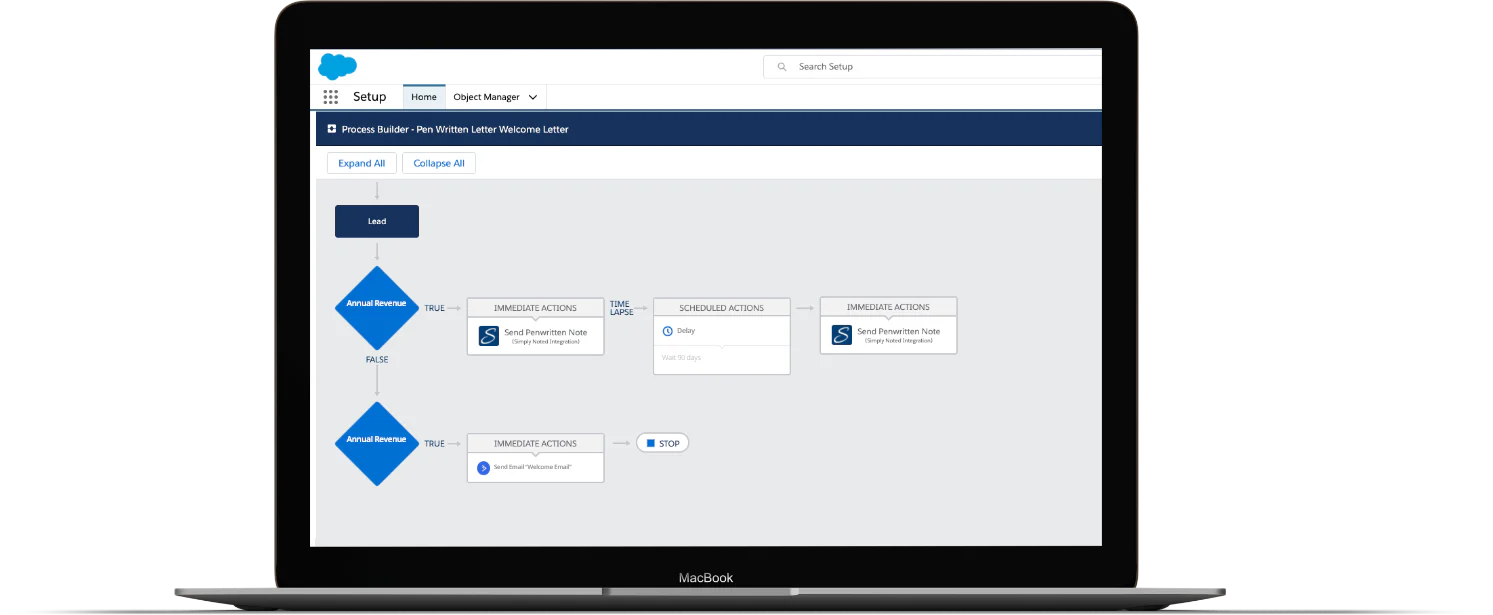The height and width of the screenshot is (615, 1493).
Task: Click the Process Builder header plus icon
Action: [x=332, y=129]
